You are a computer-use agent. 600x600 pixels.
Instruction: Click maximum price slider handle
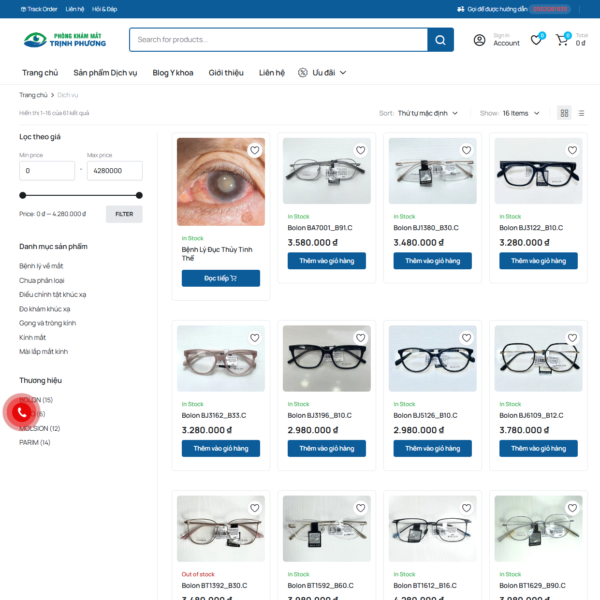tap(139, 195)
